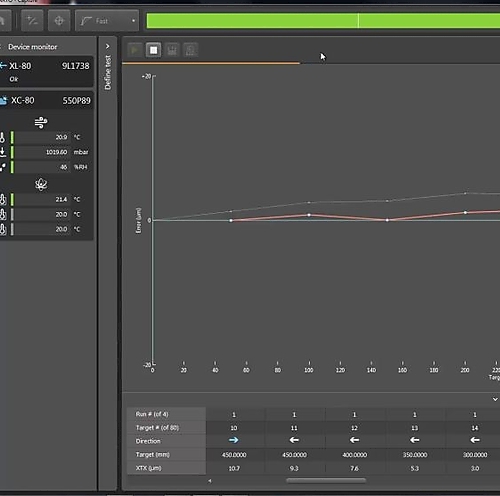Click the first 20.0 °C material thermometer icon
Screen dimensions: 500x496
[3, 214]
